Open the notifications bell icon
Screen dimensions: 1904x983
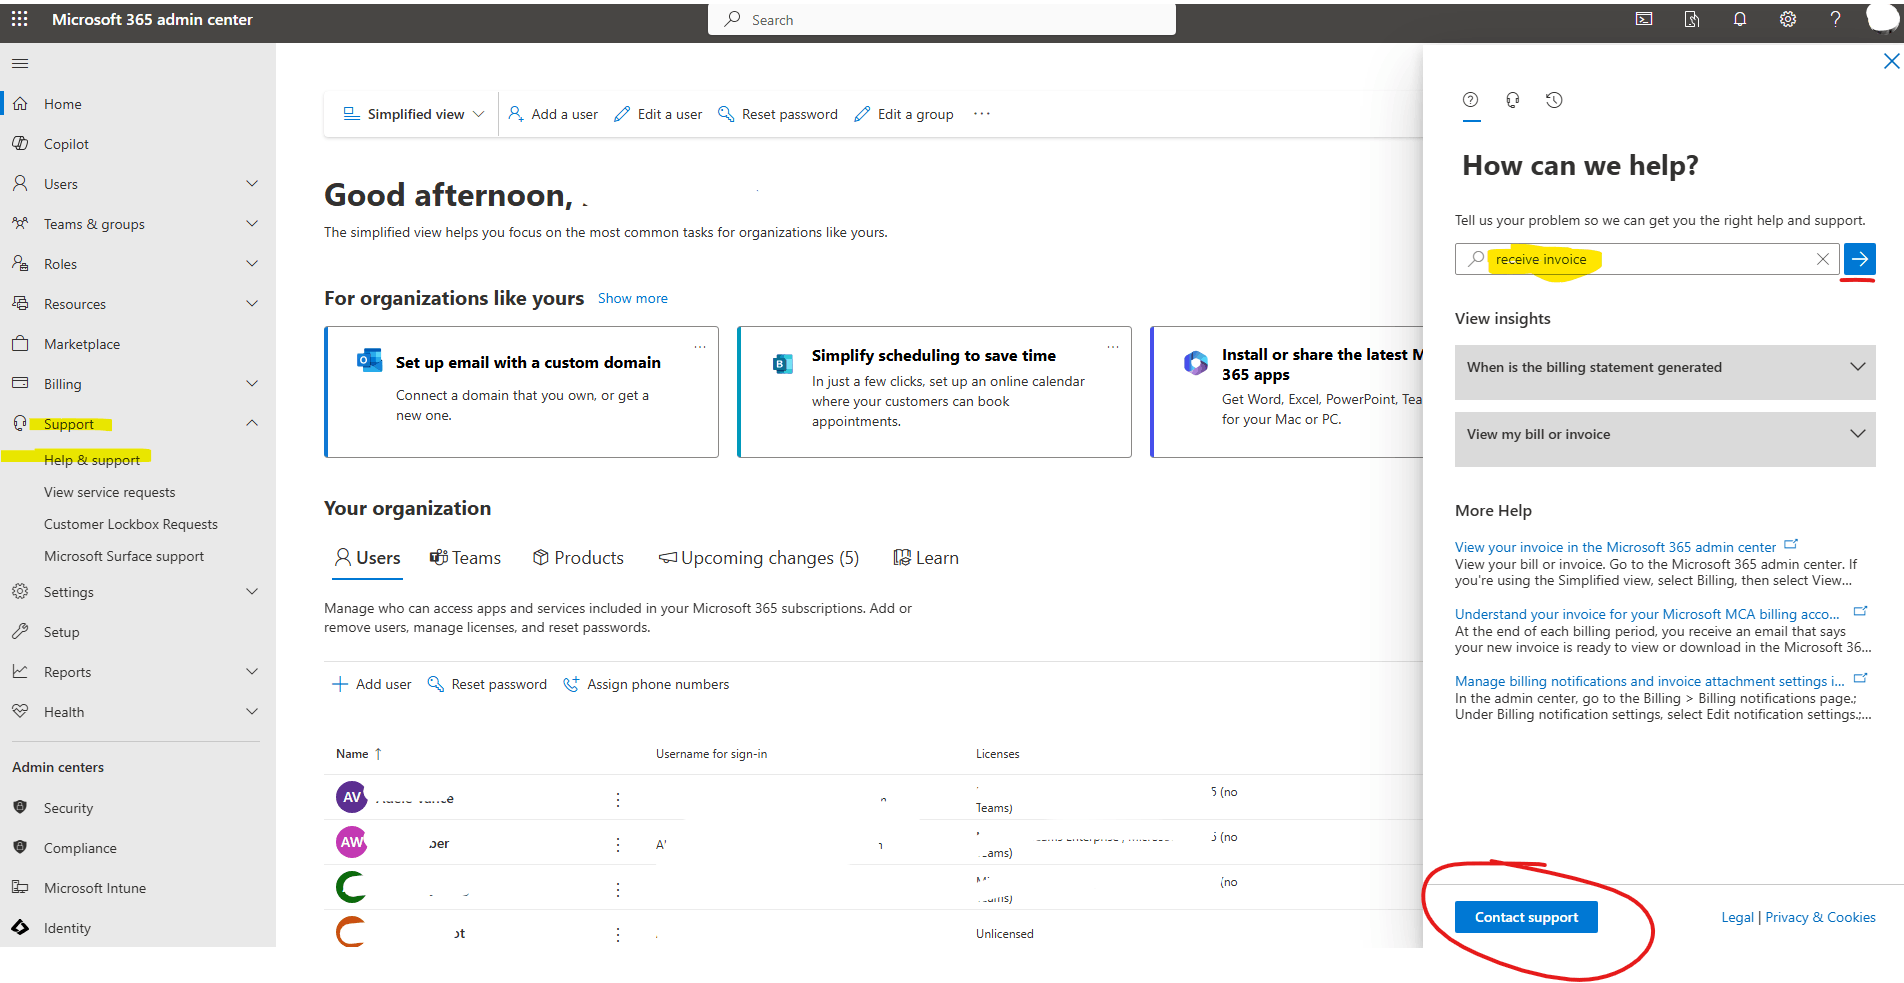tap(1739, 19)
